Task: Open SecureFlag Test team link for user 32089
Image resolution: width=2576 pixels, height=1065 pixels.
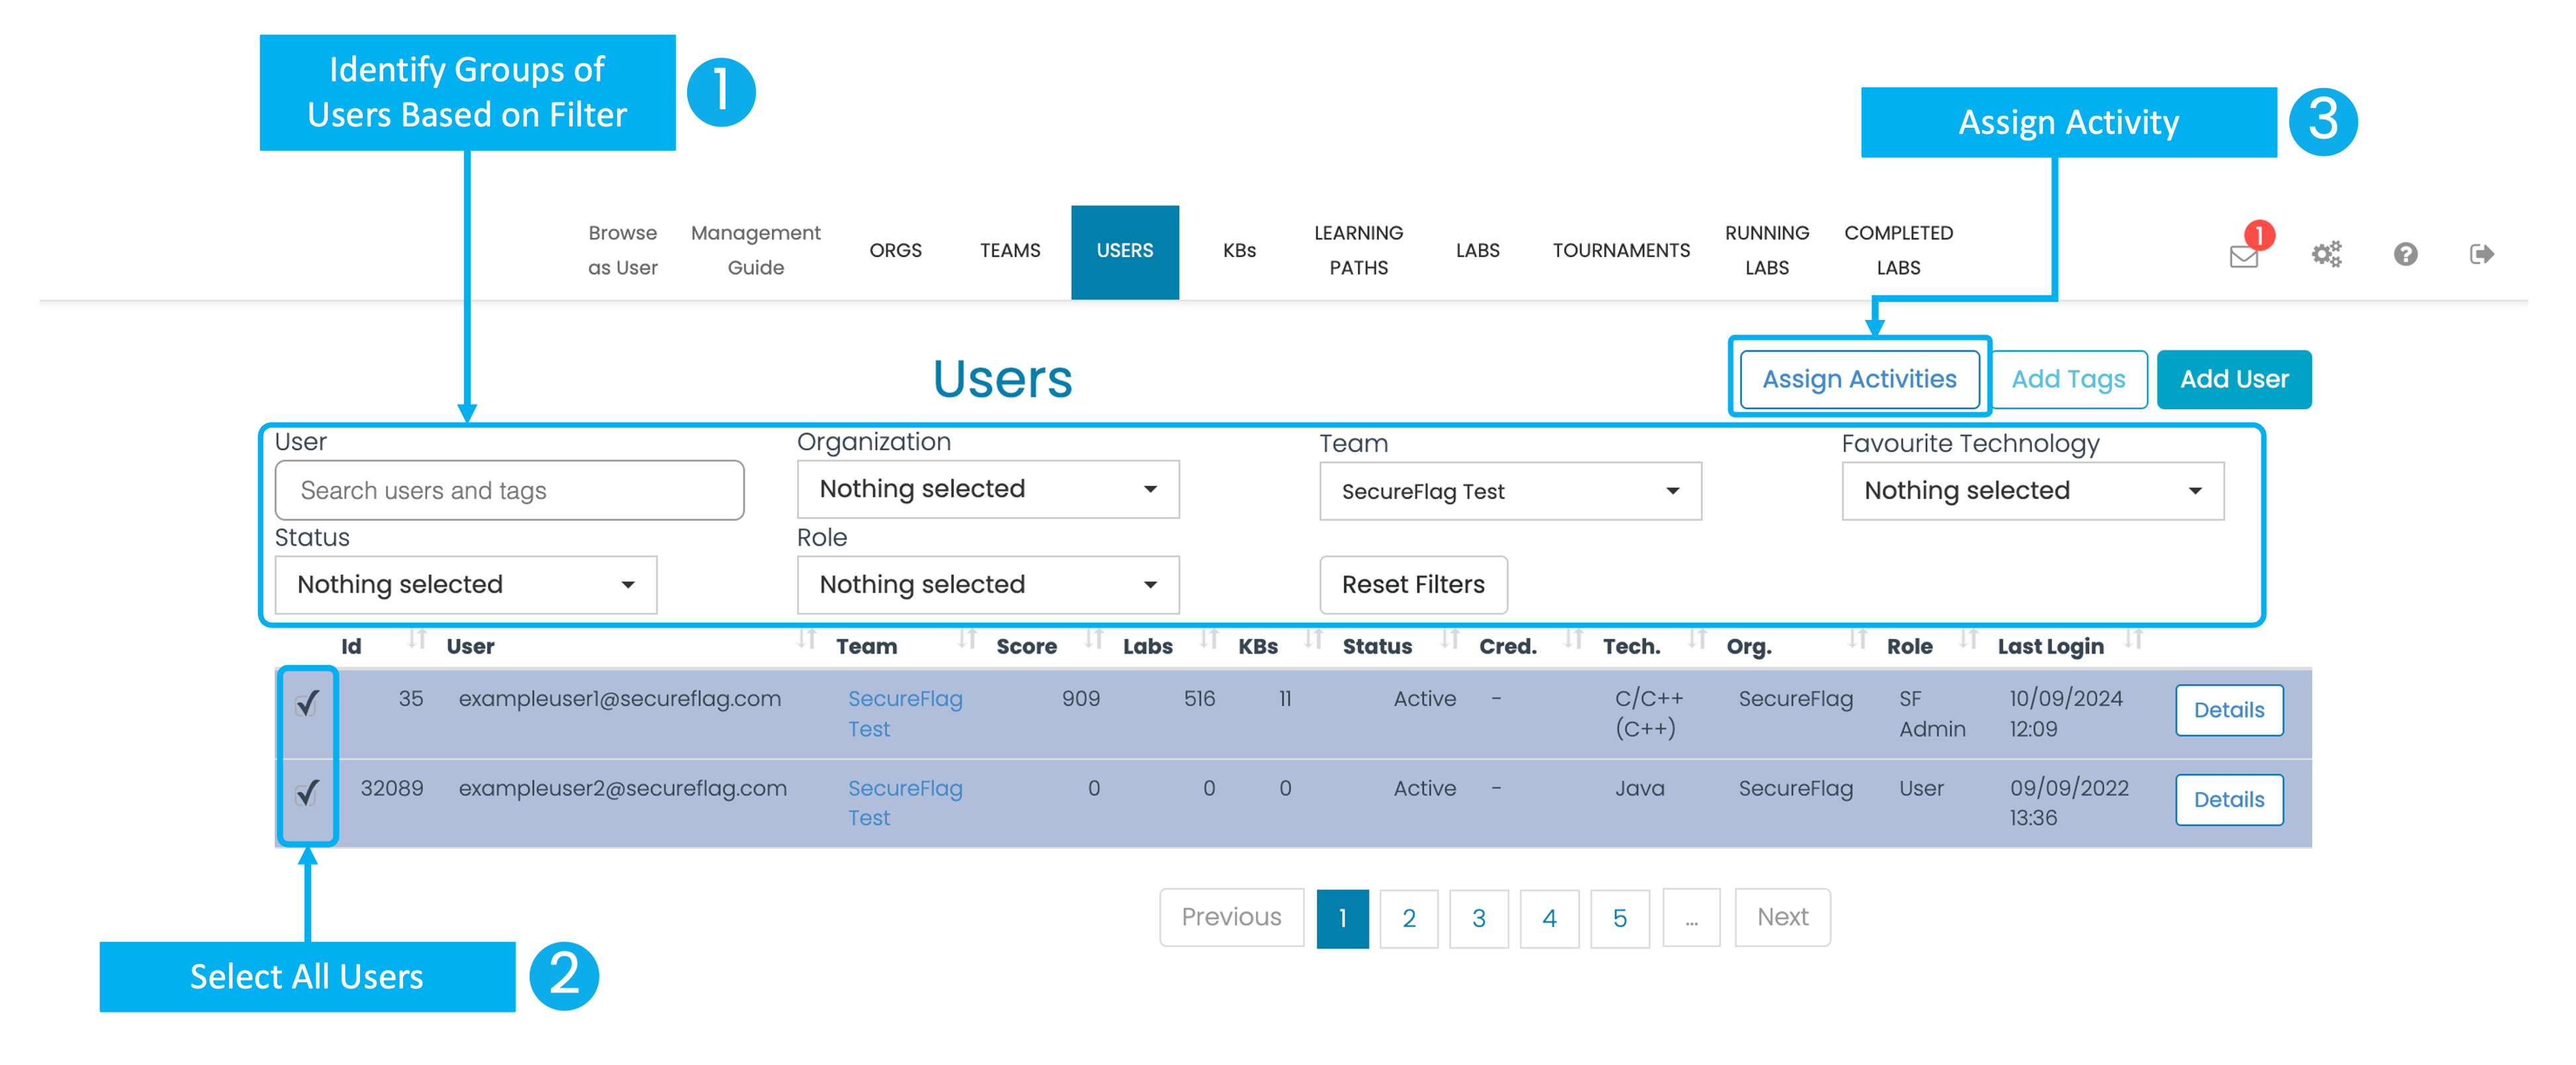Action: (x=905, y=803)
